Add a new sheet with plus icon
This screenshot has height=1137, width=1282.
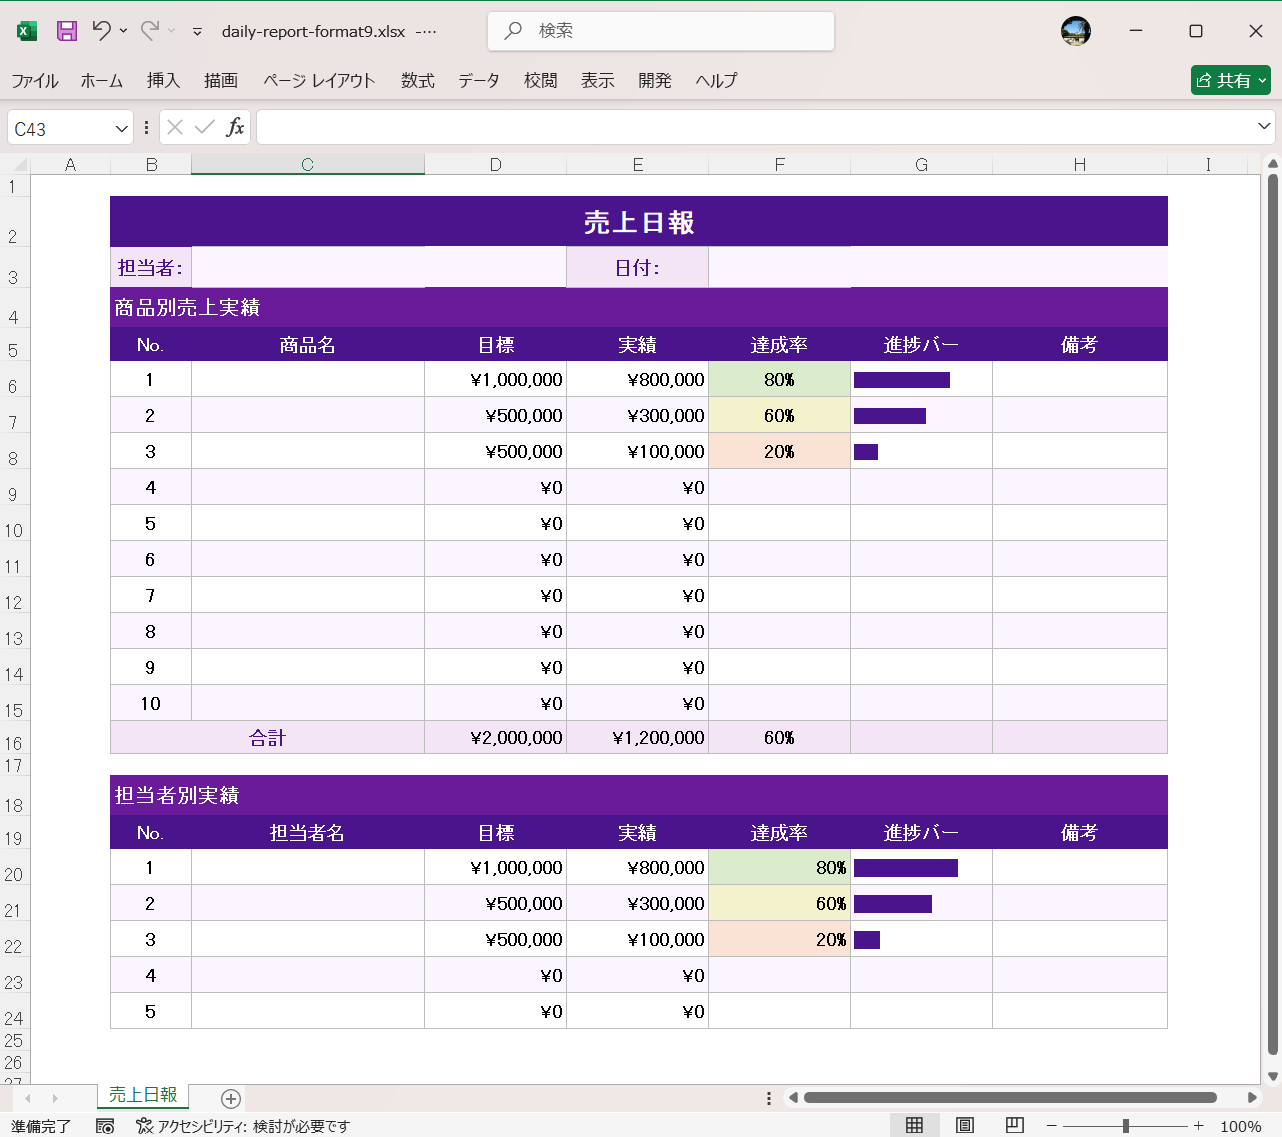coord(231,1099)
